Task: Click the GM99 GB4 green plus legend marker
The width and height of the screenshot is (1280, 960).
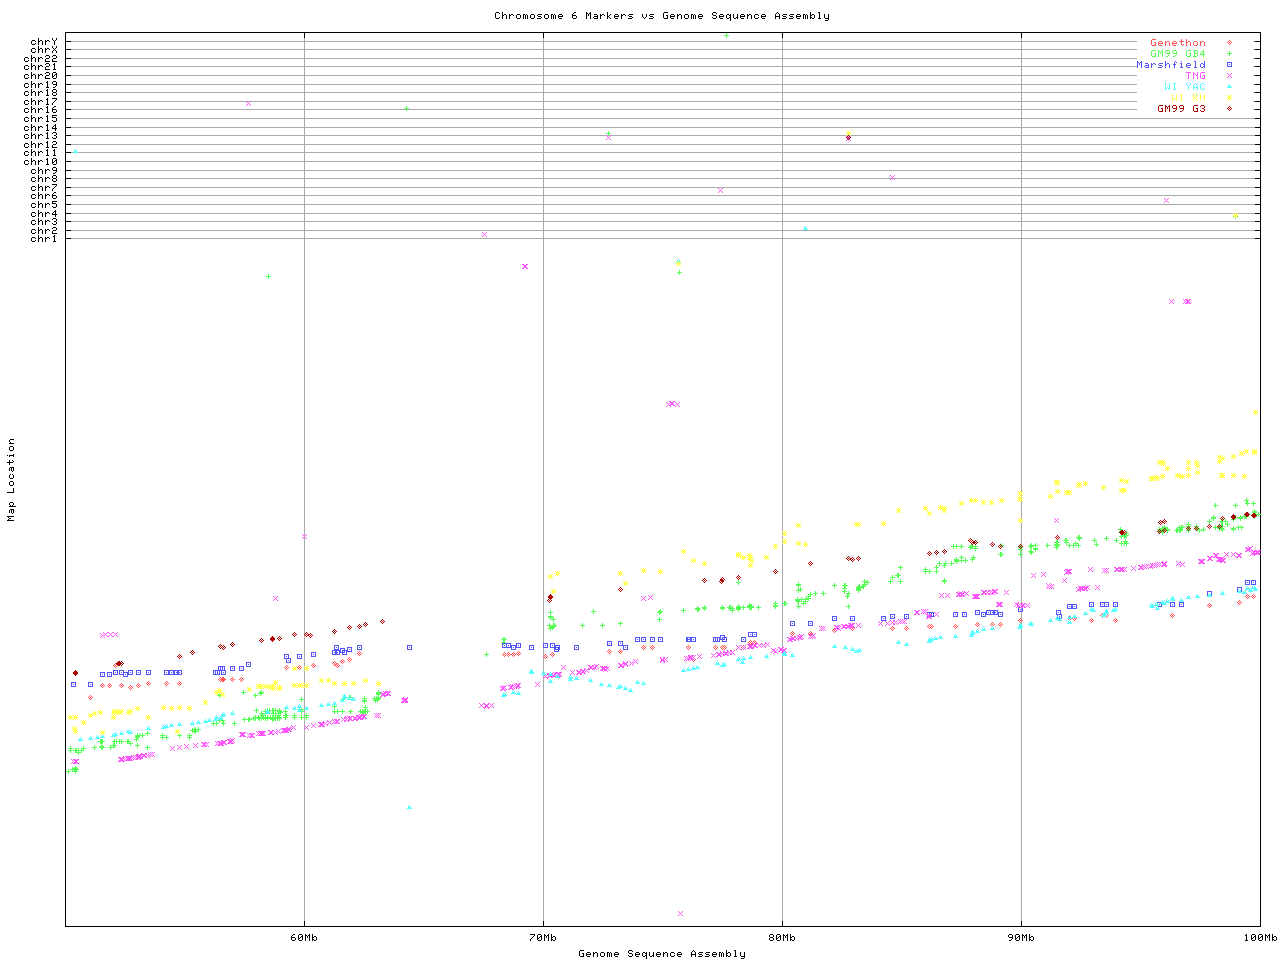Action: point(1229,54)
